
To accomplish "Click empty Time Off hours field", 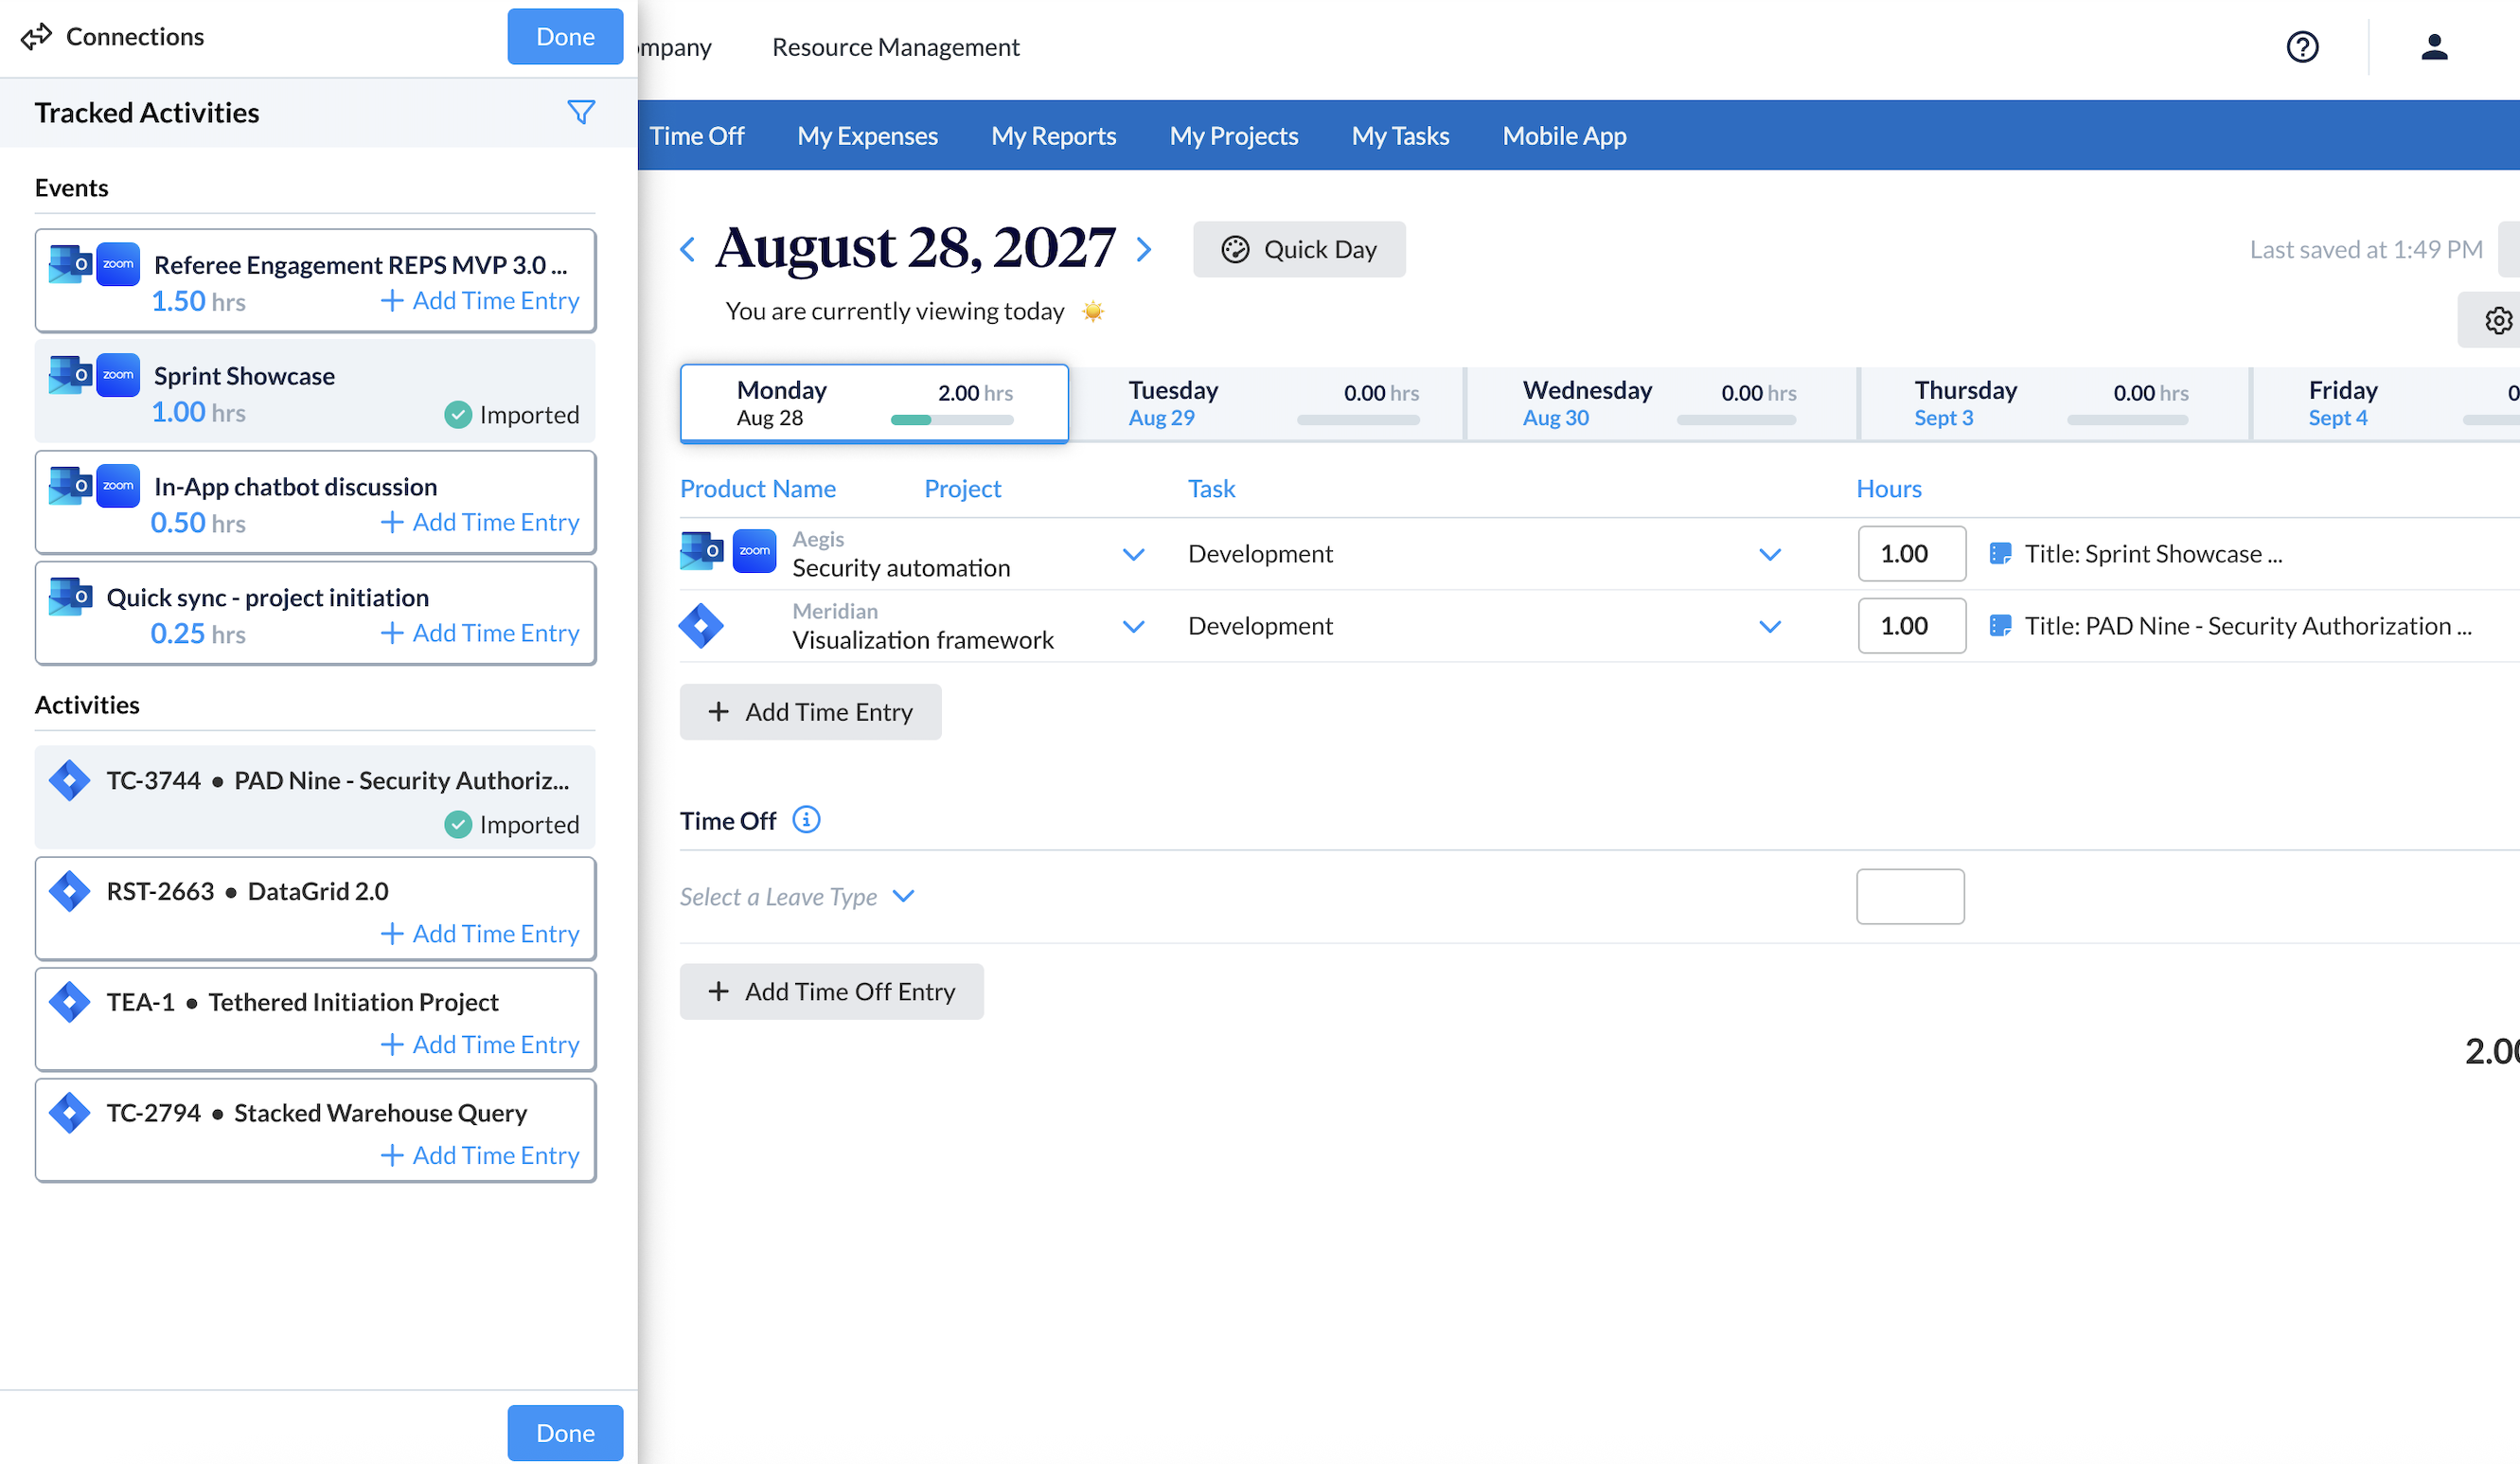I will 1910,896.
